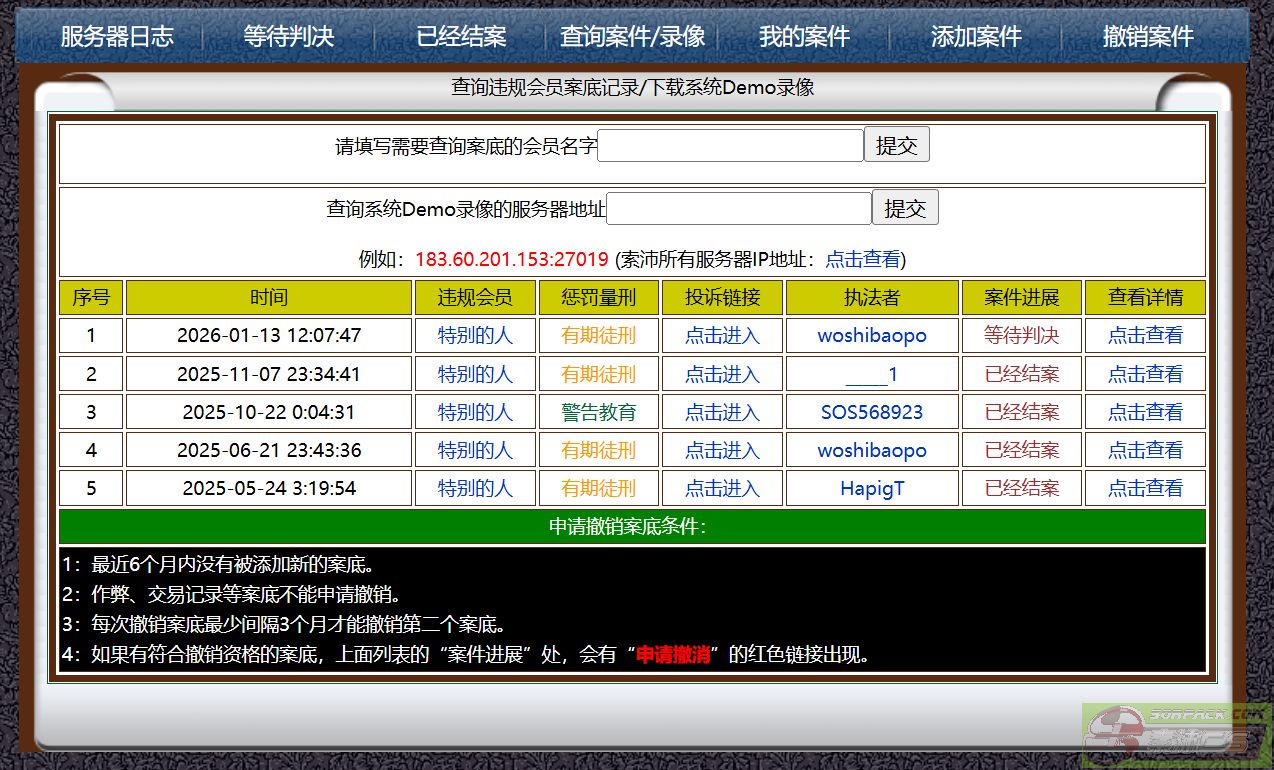This screenshot has height=770, width=1274.
Task: Open enforcer SOS568923 profile link
Action: 872,412
